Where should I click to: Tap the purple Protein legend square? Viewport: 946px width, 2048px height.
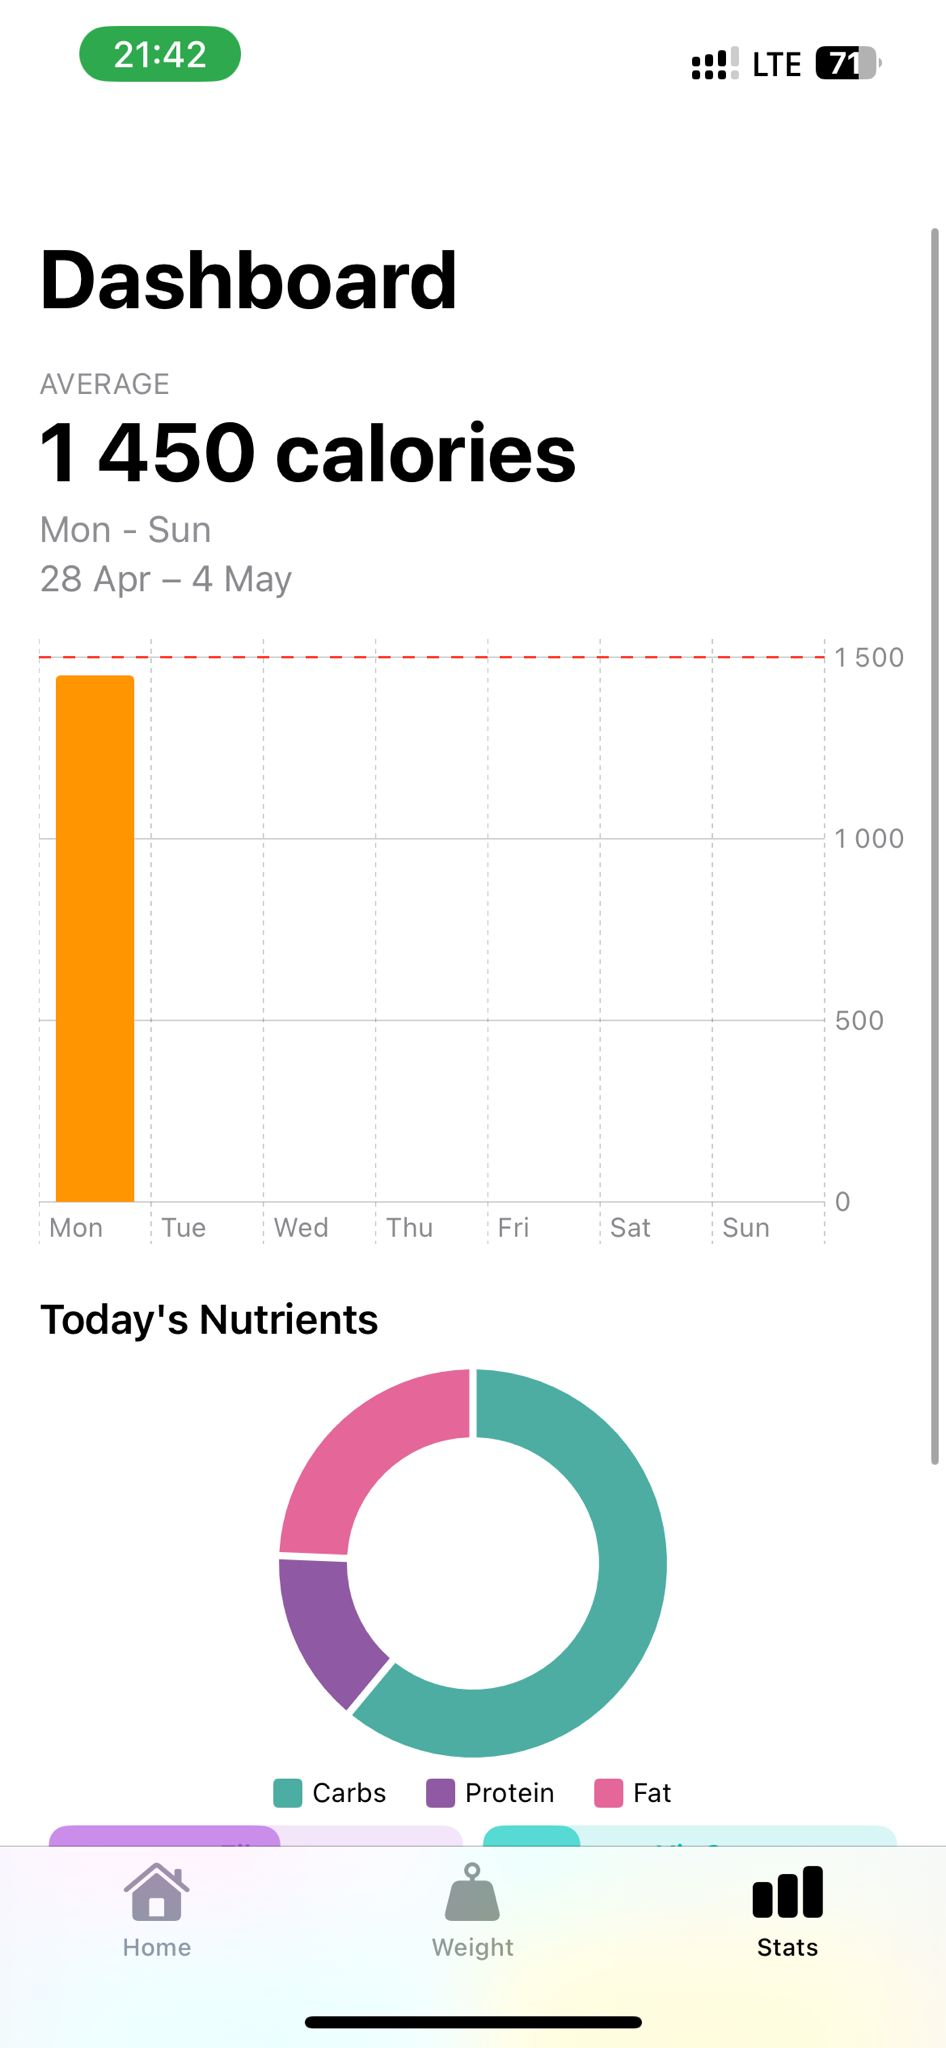440,1793
